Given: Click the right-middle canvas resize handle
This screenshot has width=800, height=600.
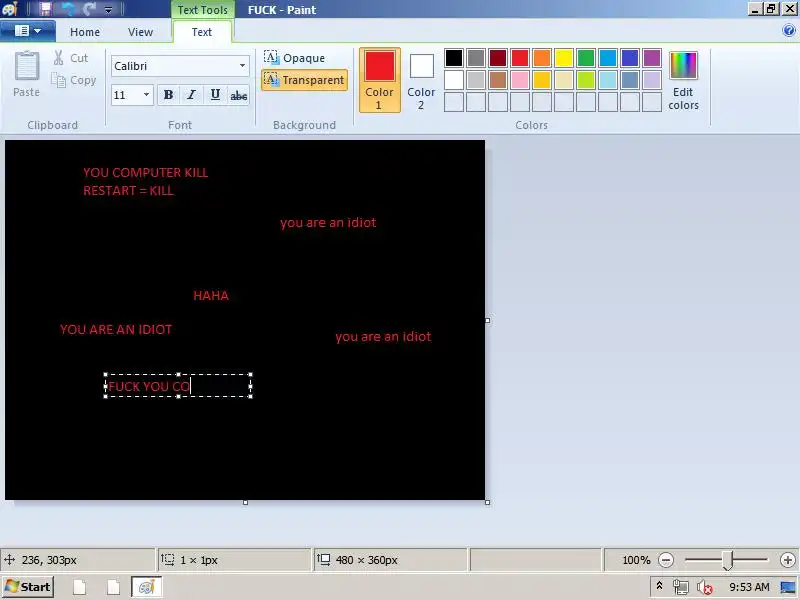Looking at the screenshot, I should [x=487, y=320].
